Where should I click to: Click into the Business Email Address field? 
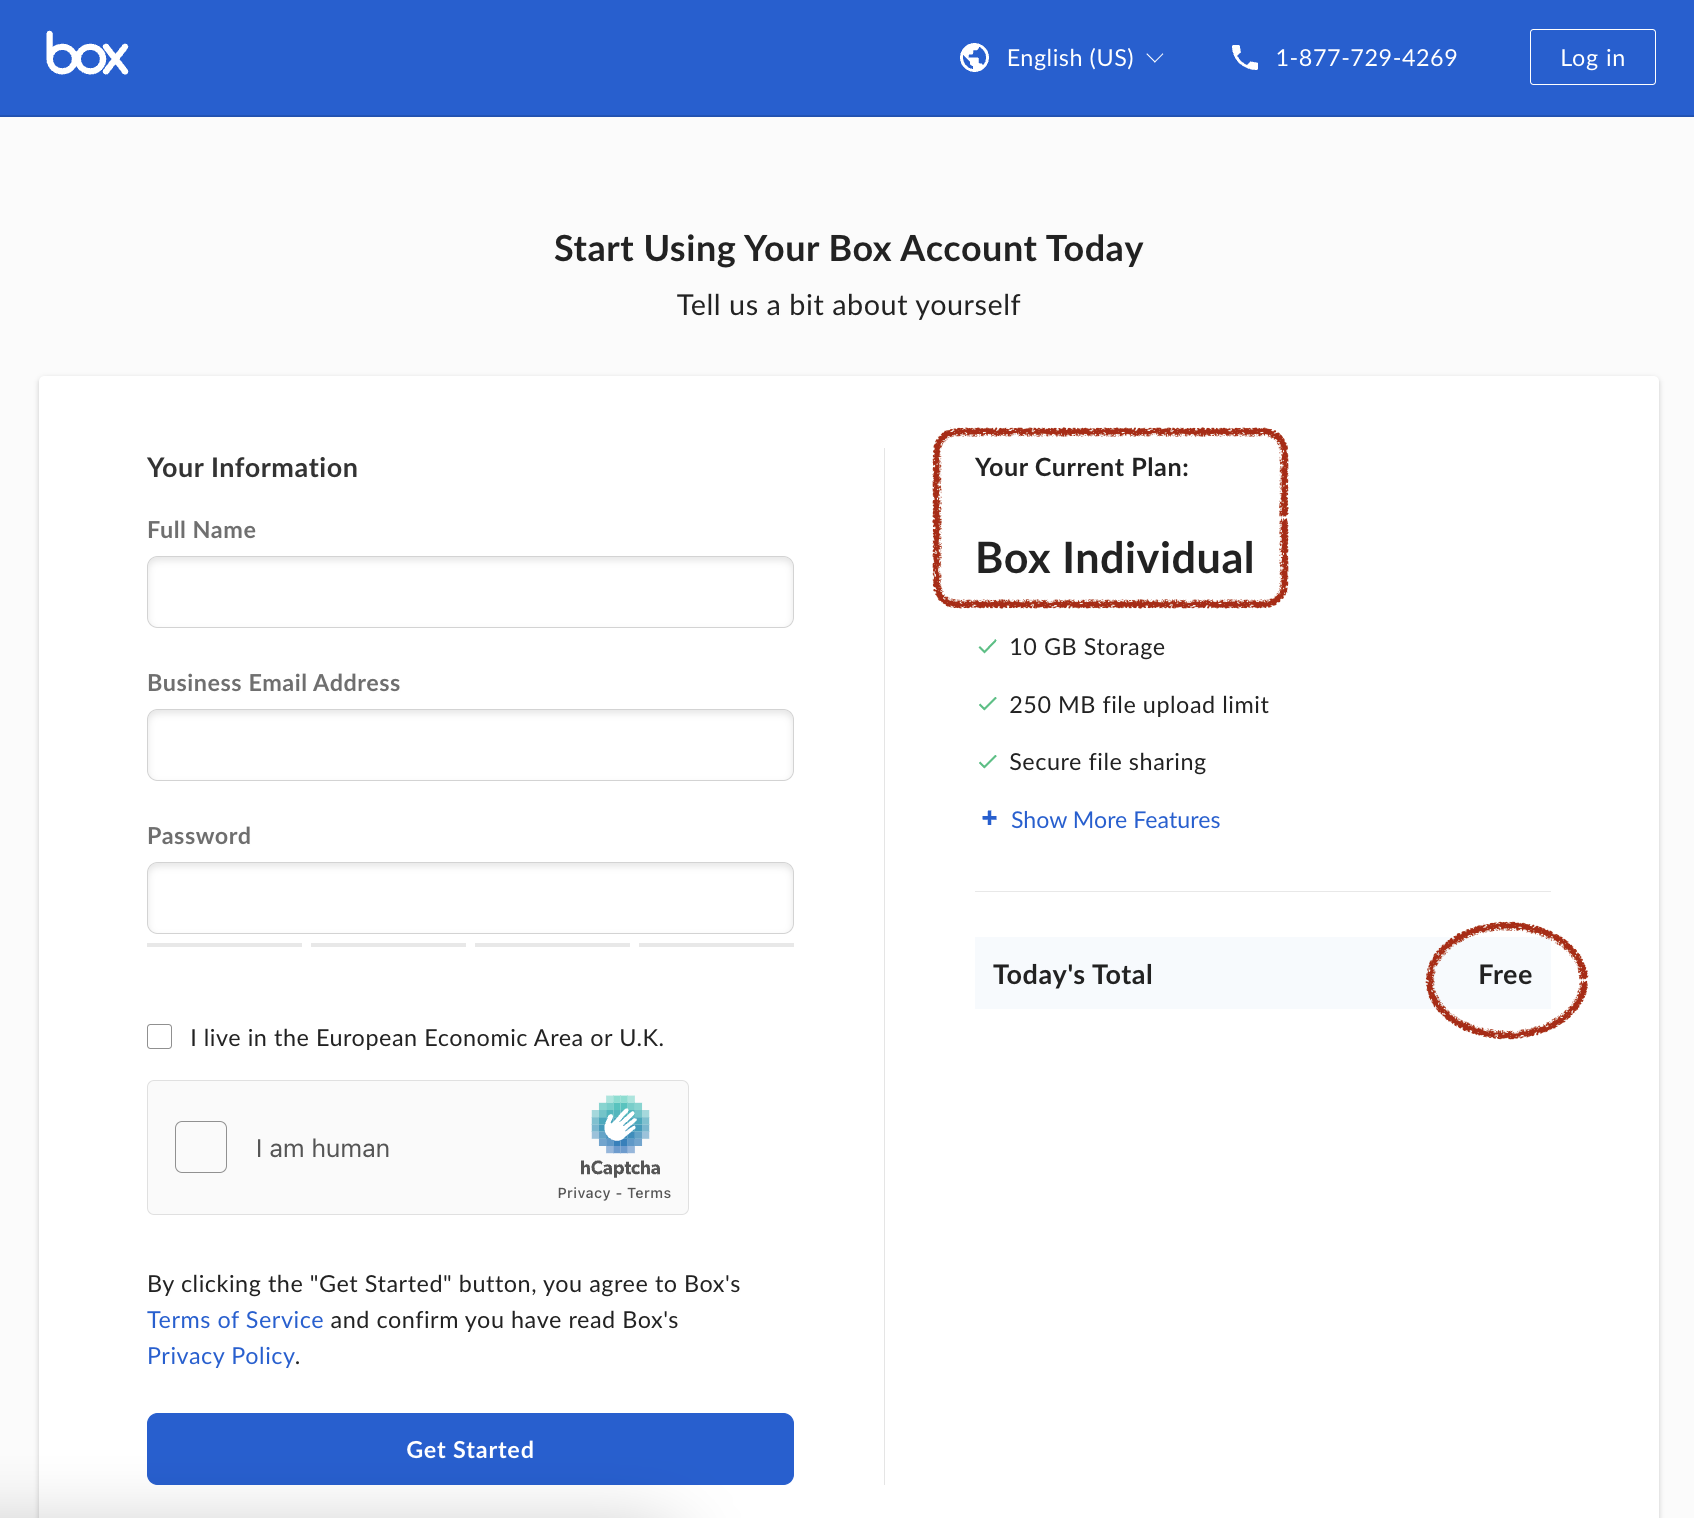[x=470, y=745]
